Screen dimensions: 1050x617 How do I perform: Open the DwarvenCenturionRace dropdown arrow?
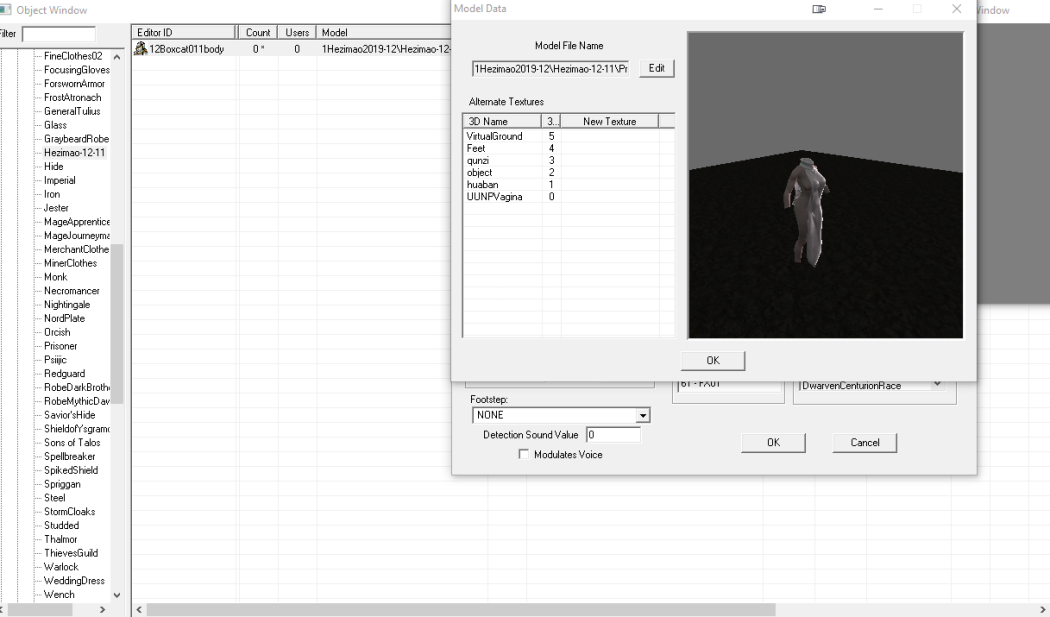(x=938, y=385)
